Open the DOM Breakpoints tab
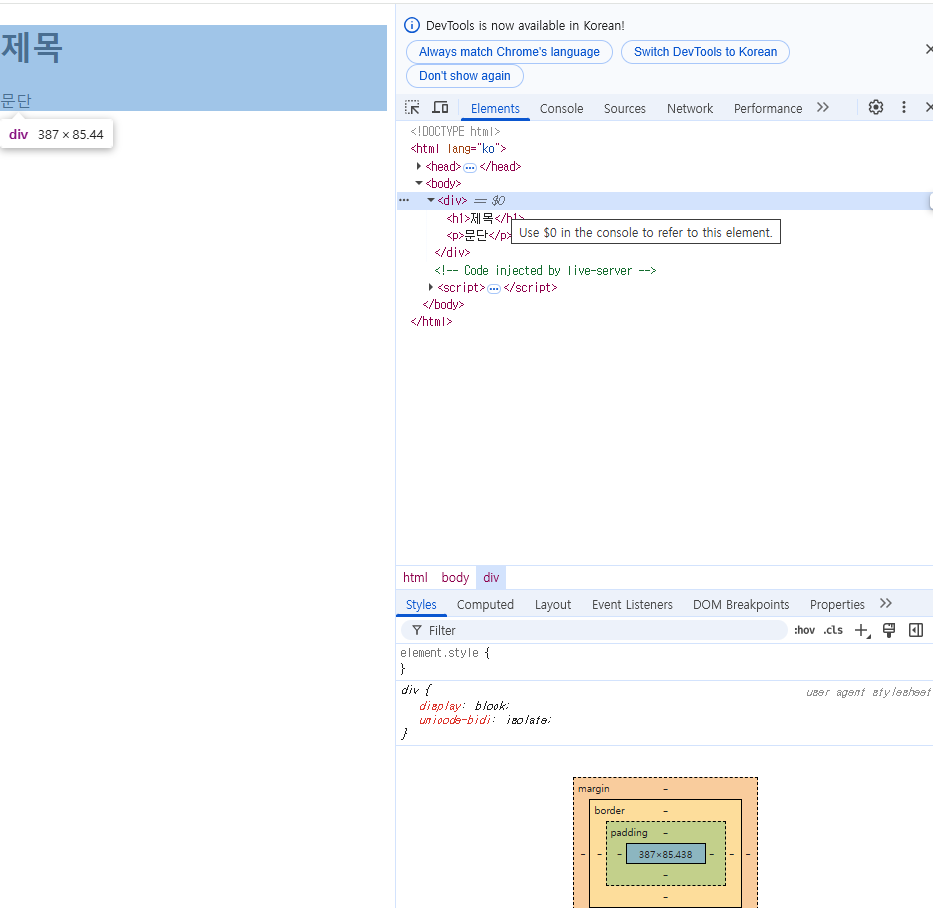 point(741,605)
